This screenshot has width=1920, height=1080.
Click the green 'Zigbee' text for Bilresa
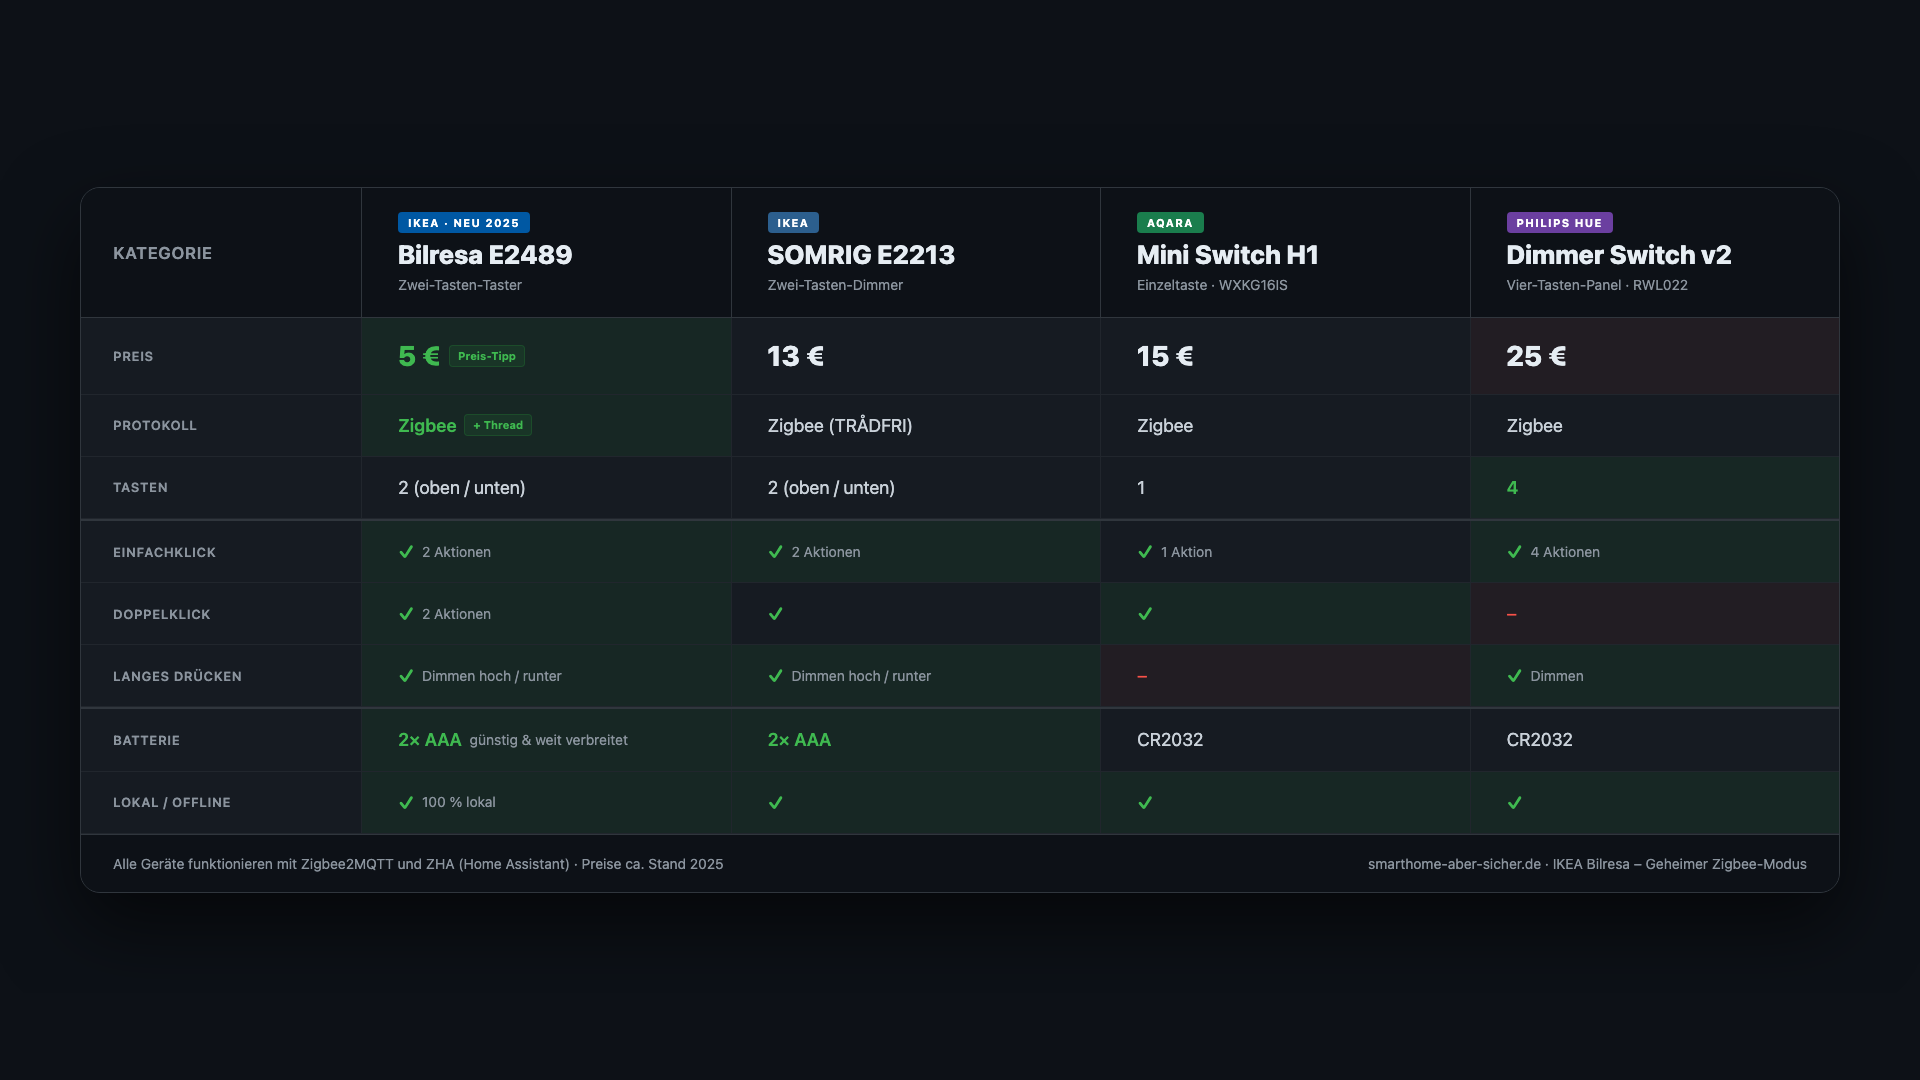point(427,425)
